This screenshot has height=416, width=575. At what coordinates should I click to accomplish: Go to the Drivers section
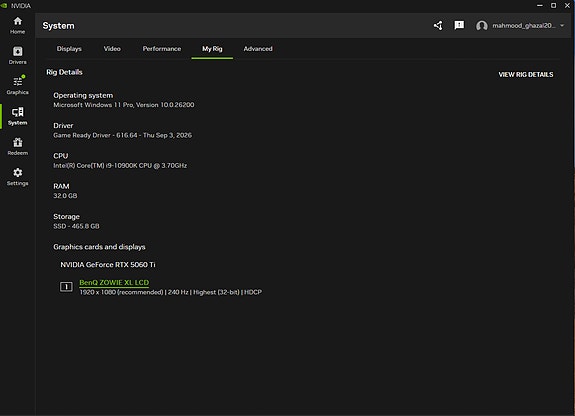point(17,55)
